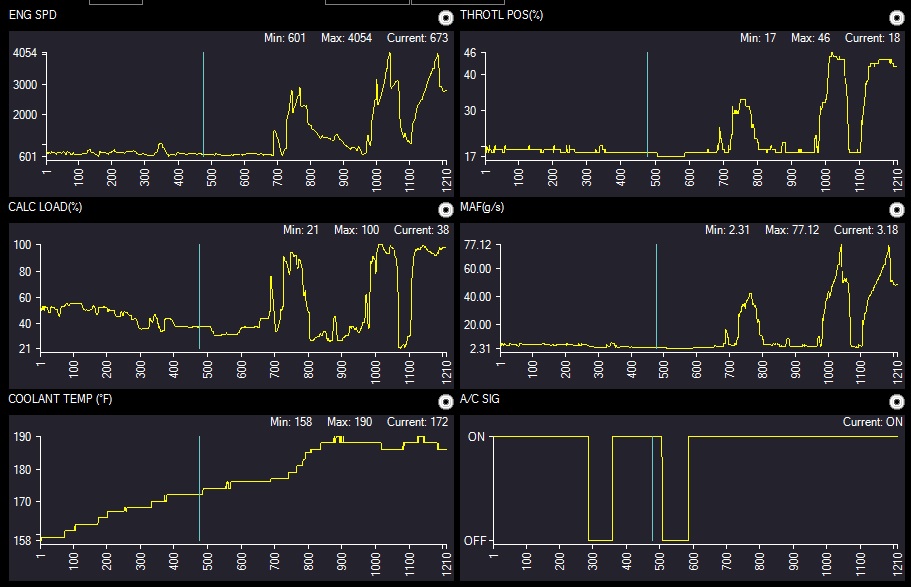911x587 pixels.
Task: Select the vertical cursor in CALC LOAD graph
Action: (x=199, y=296)
